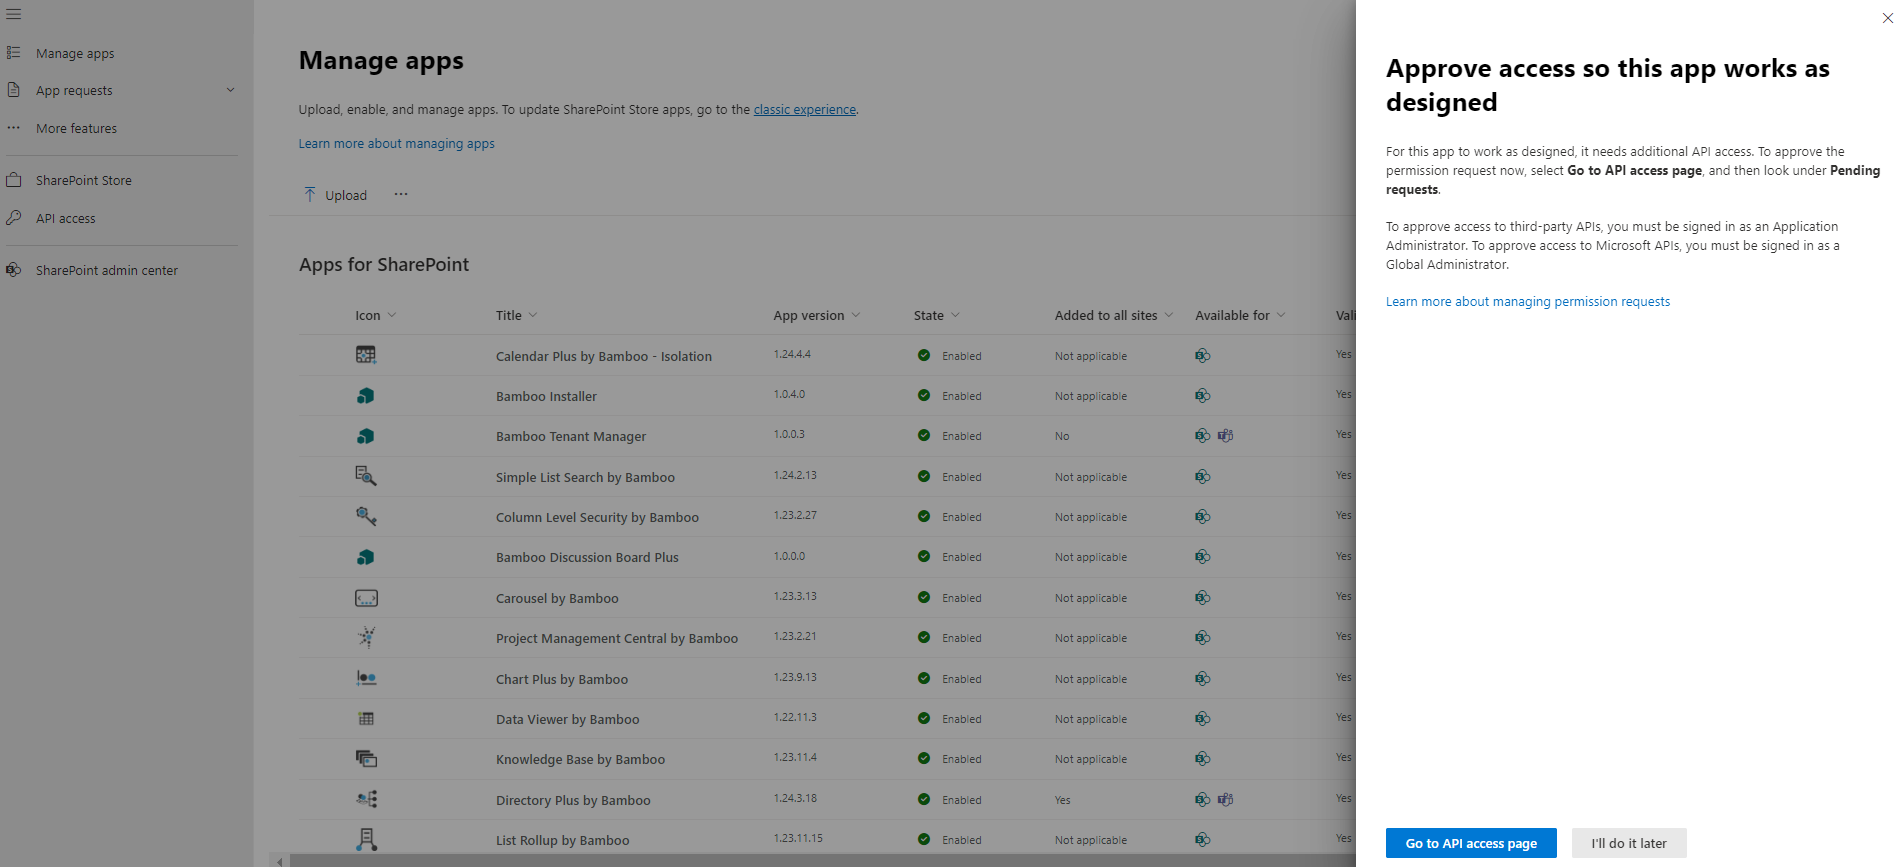
Task: Click the Directory Plus app icon
Action: (366, 799)
